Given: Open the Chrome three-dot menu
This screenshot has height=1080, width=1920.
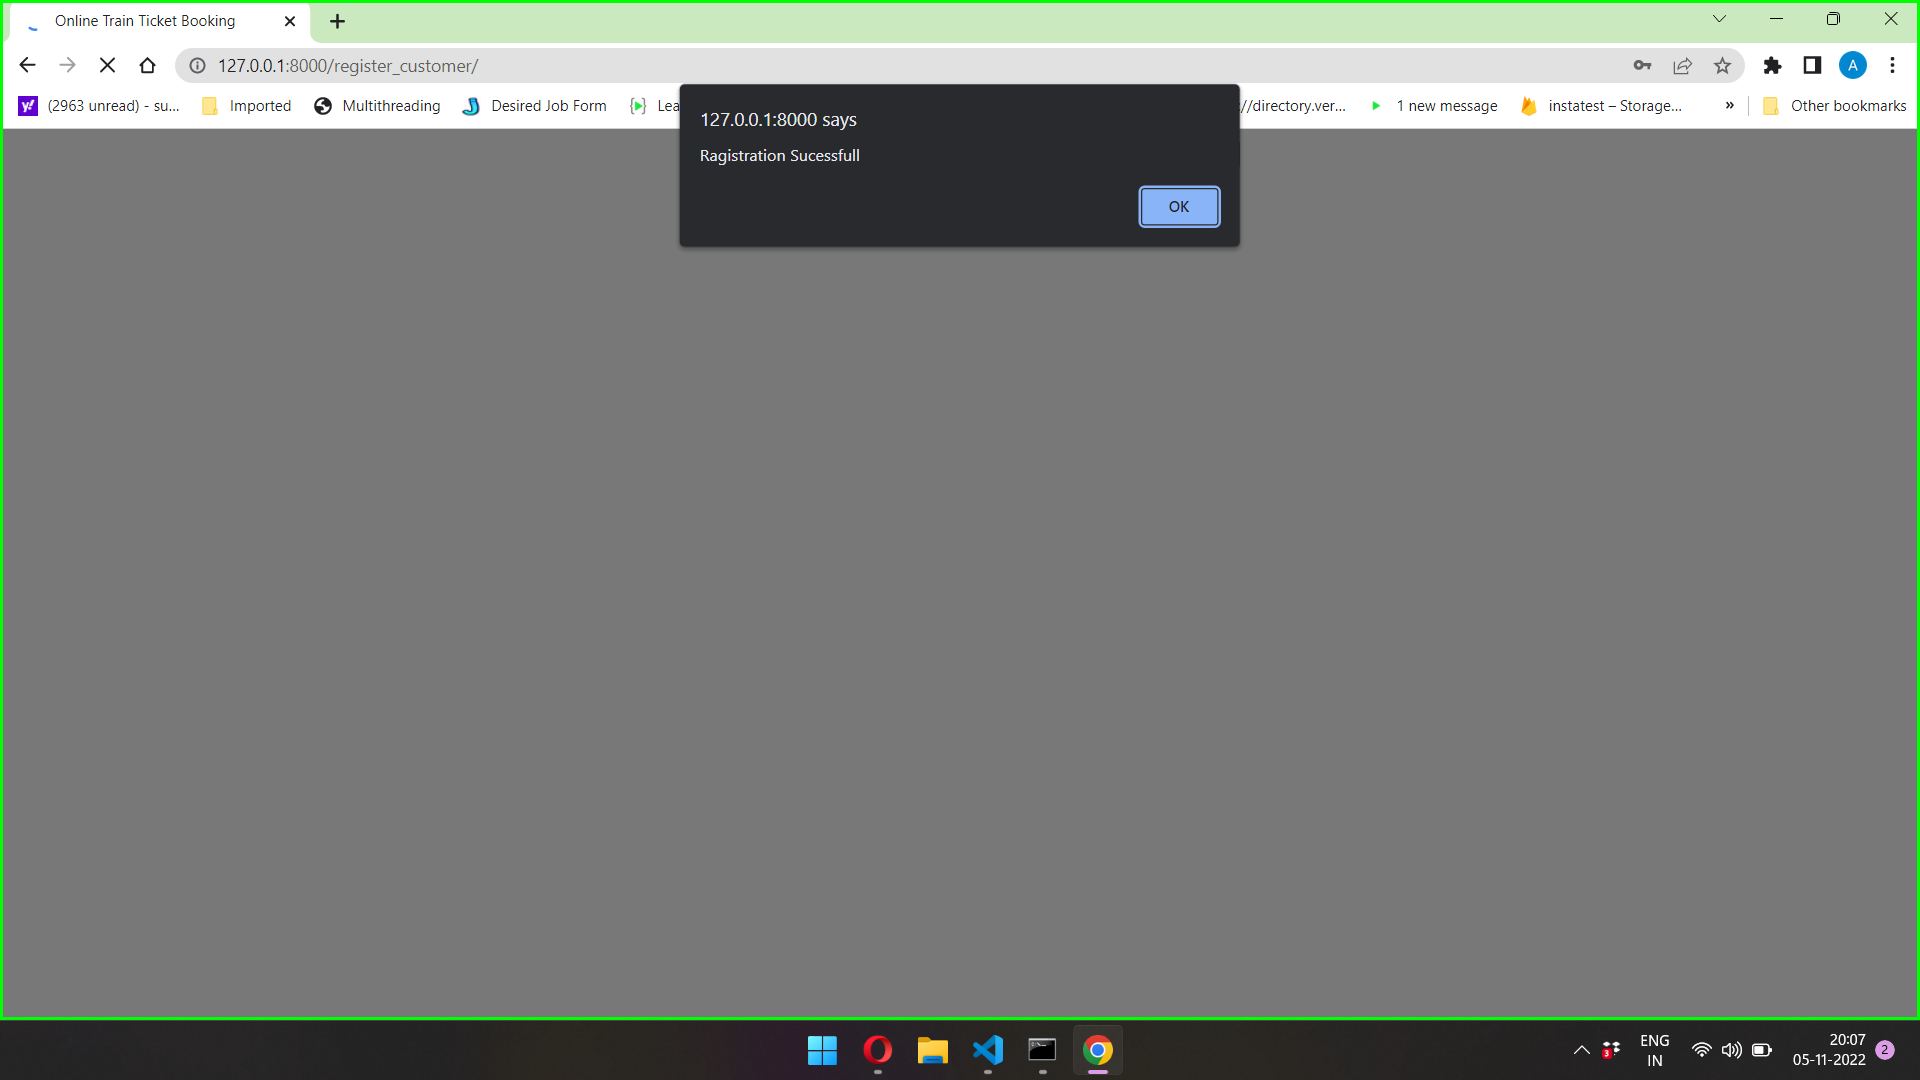Looking at the screenshot, I should pyautogui.click(x=1892, y=65).
